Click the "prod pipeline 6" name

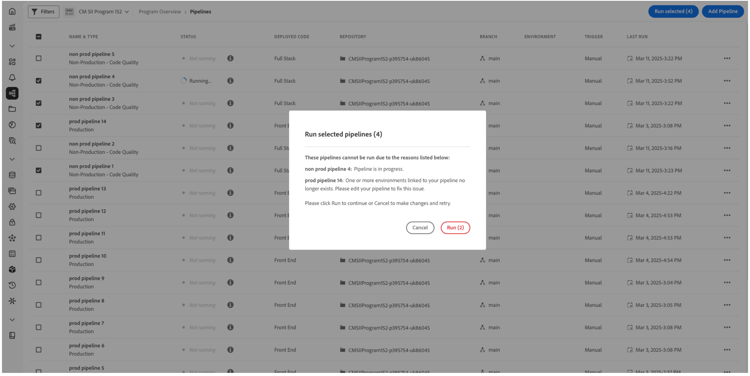pyautogui.click(x=86, y=345)
